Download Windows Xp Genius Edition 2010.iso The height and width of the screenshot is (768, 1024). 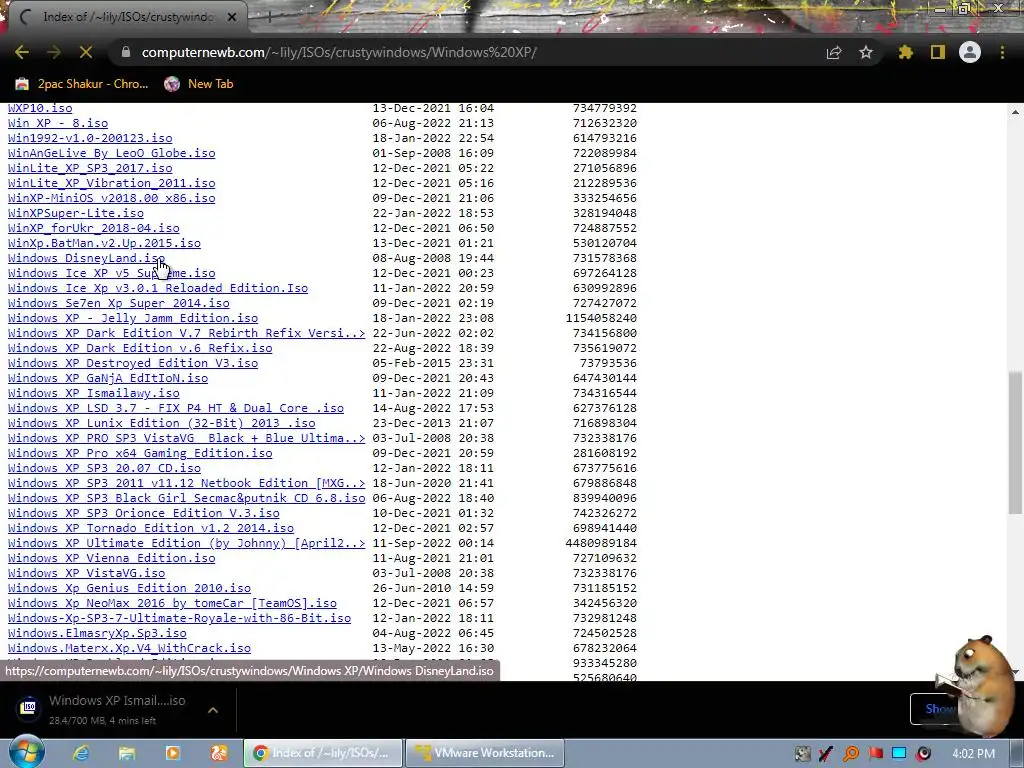click(129, 588)
